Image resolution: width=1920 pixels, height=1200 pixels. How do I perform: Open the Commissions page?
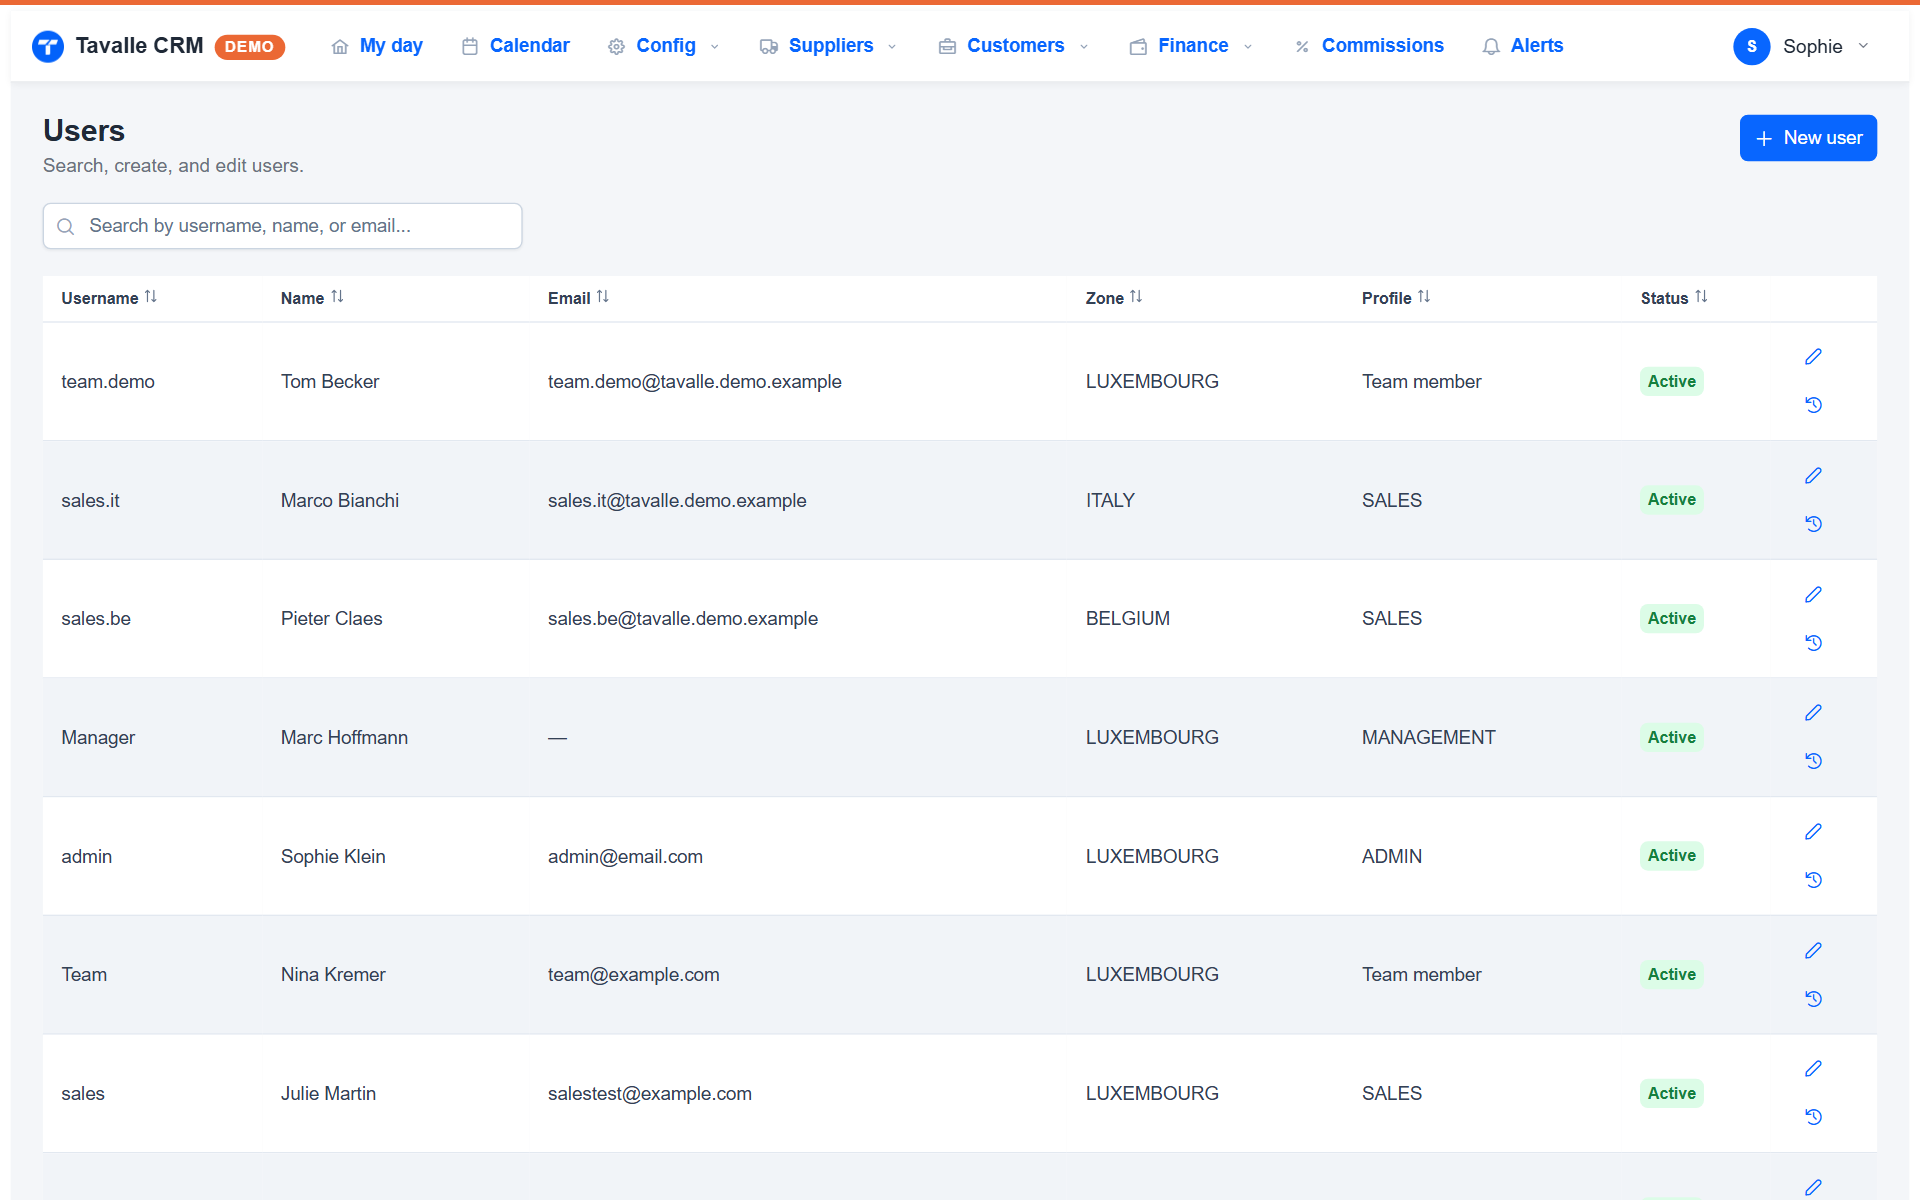1369,46
